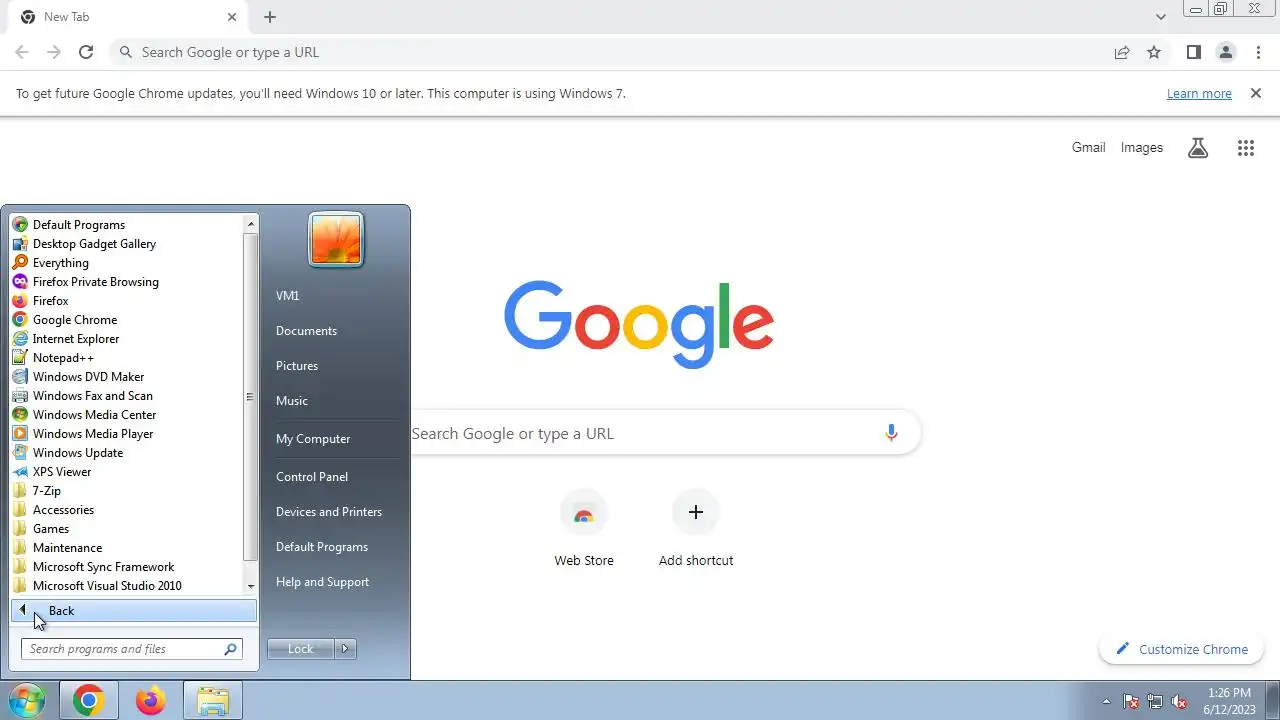Share this page icon in address bar
1280x720 pixels.
(1122, 52)
